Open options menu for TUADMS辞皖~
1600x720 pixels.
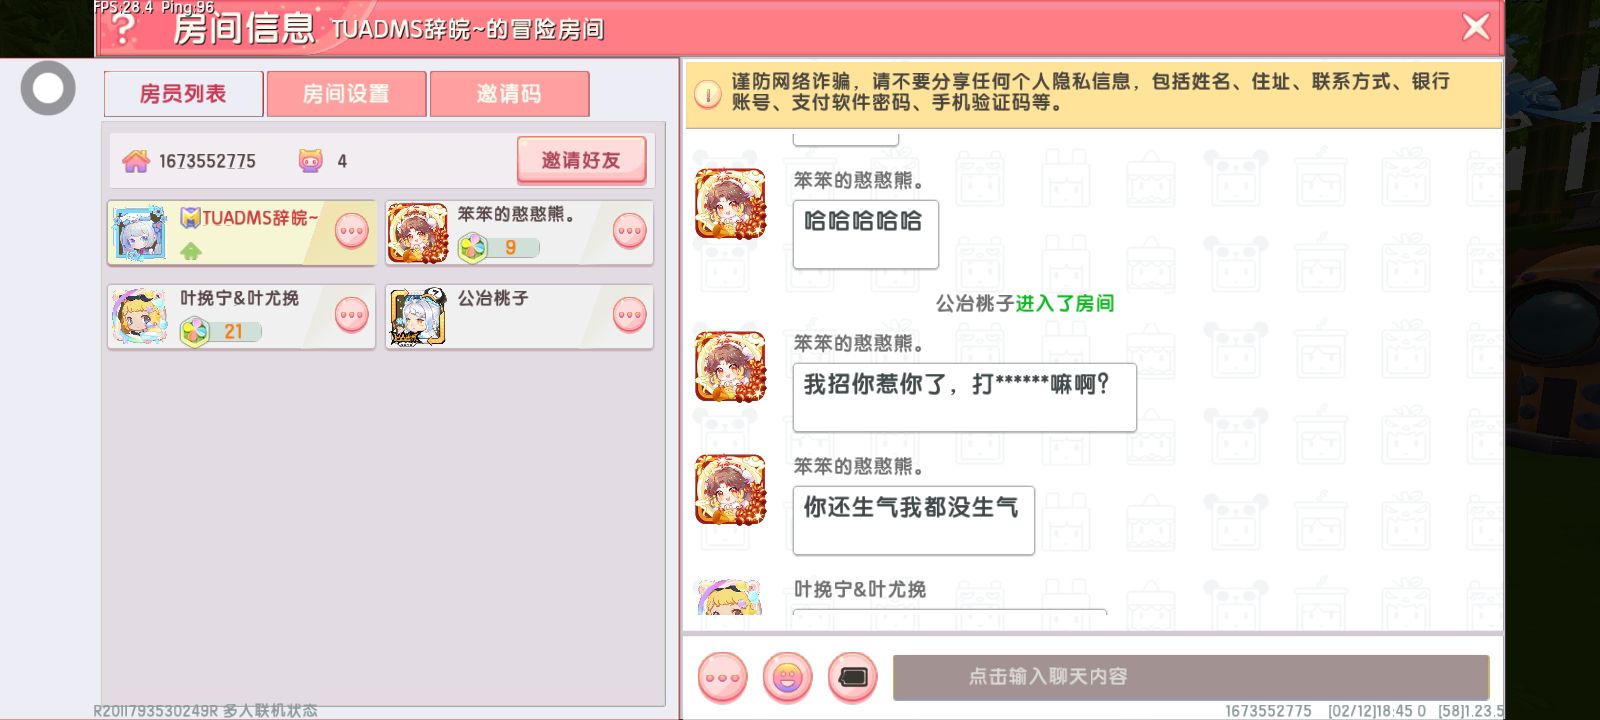351,231
